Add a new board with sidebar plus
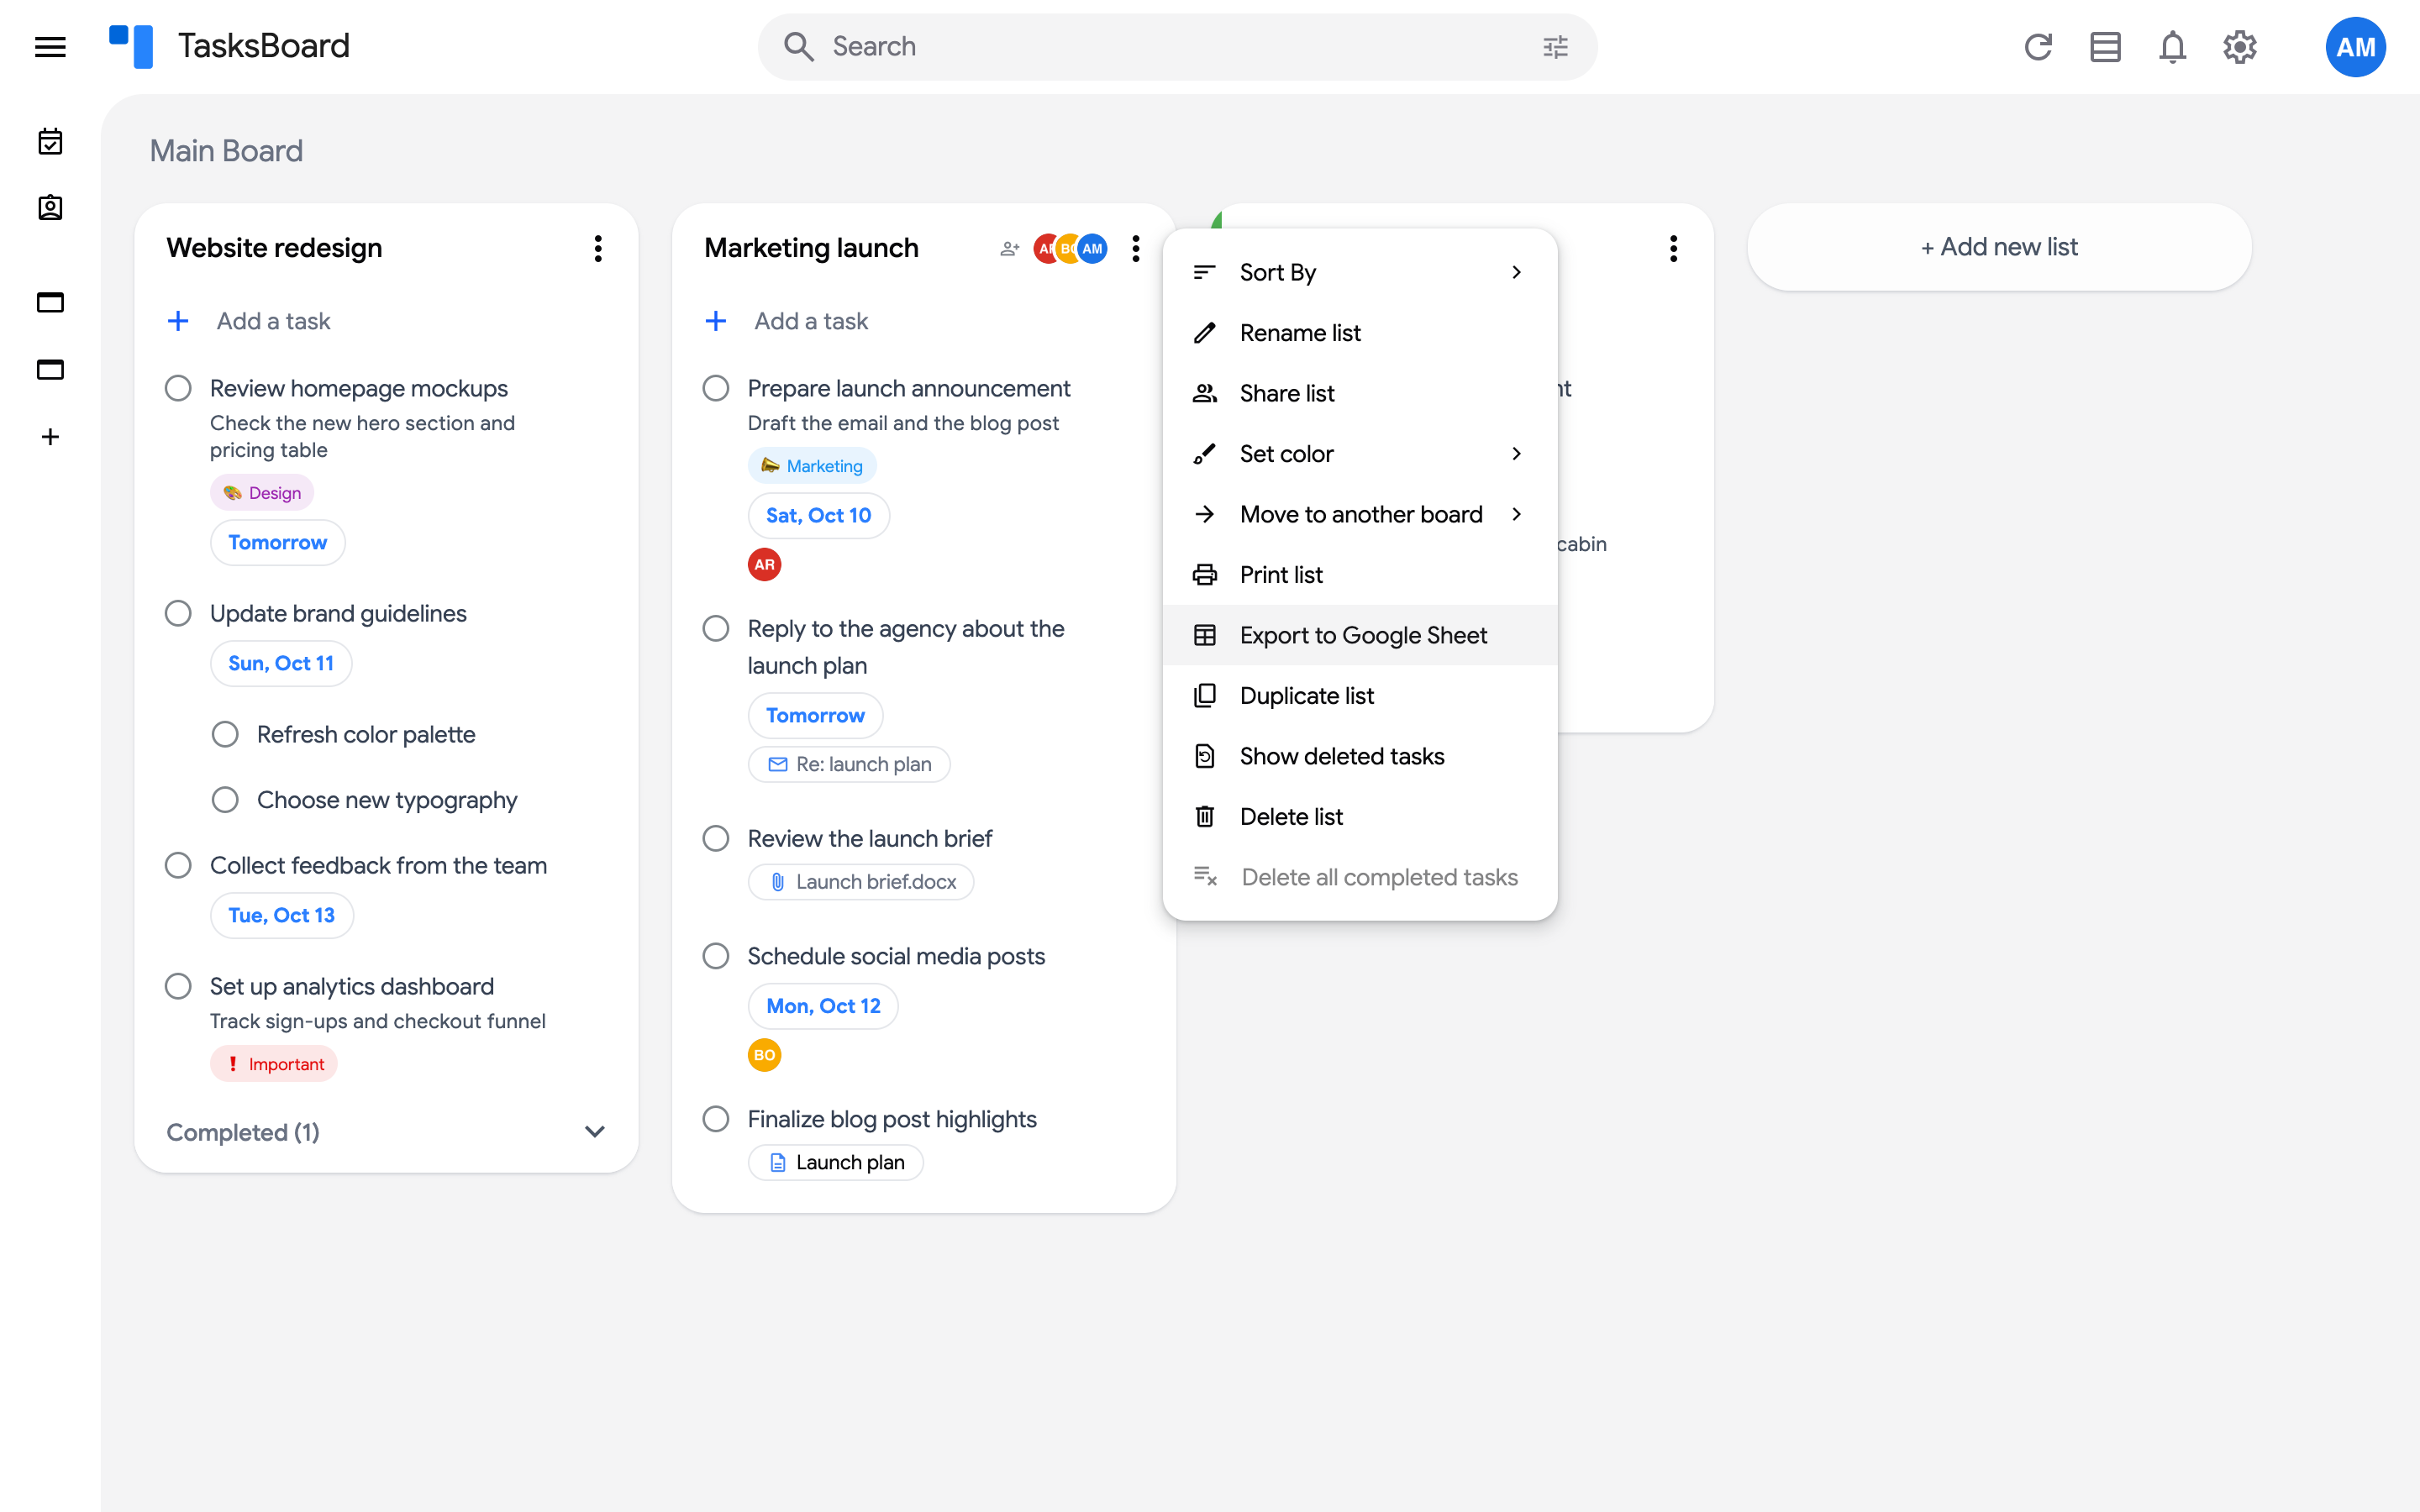Image resolution: width=2420 pixels, height=1512 pixels. pyautogui.click(x=50, y=437)
